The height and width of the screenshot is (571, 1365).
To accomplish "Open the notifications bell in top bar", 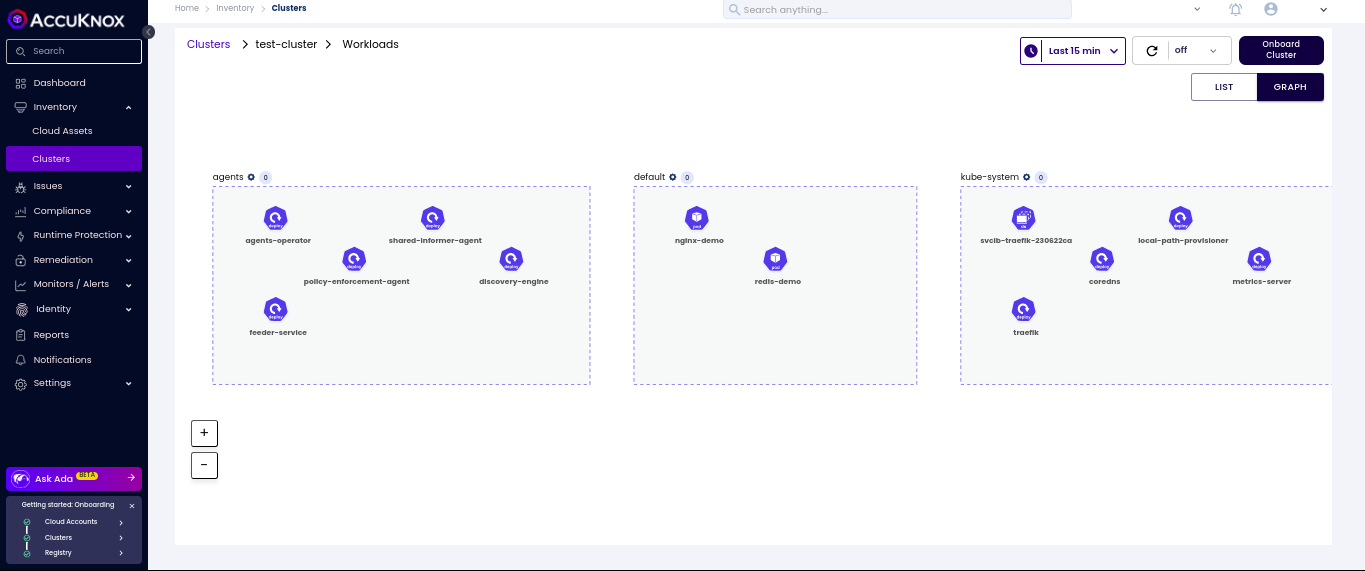I will [1236, 9].
